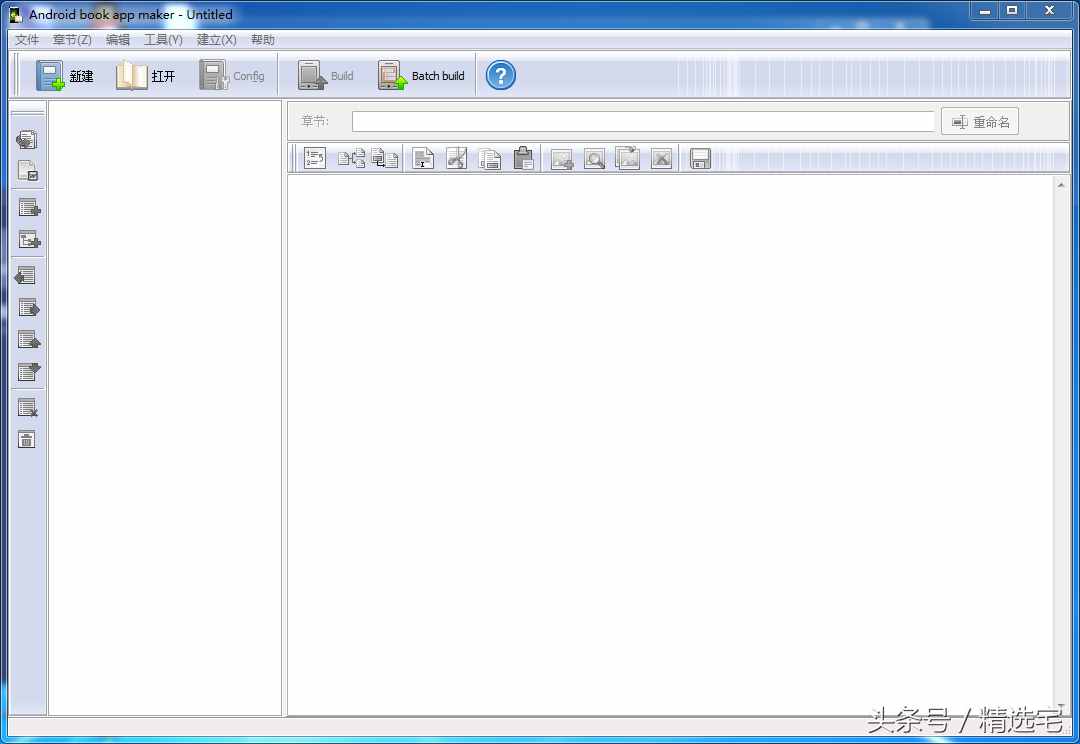This screenshot has height=744, width=1080.
Task: Click the 重命名 (Rename) button
Action: [x=980, y=122]
